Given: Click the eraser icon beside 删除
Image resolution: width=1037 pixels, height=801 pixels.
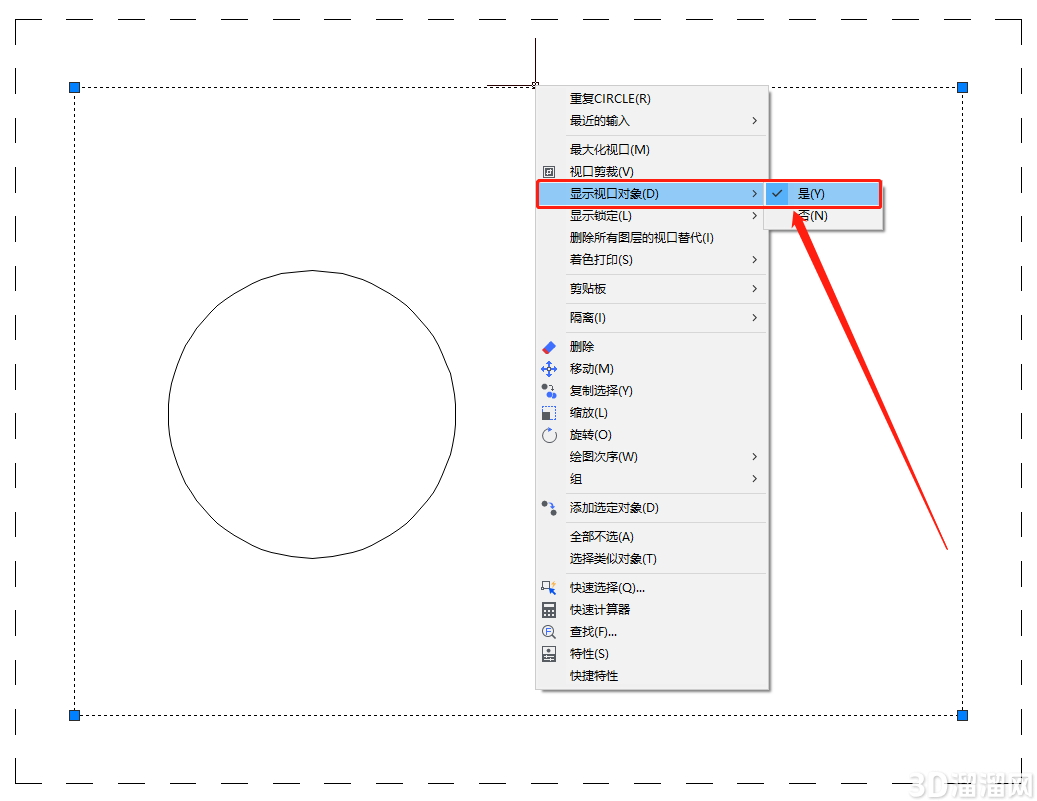Looking at the screenshot, I should [549, 347].
